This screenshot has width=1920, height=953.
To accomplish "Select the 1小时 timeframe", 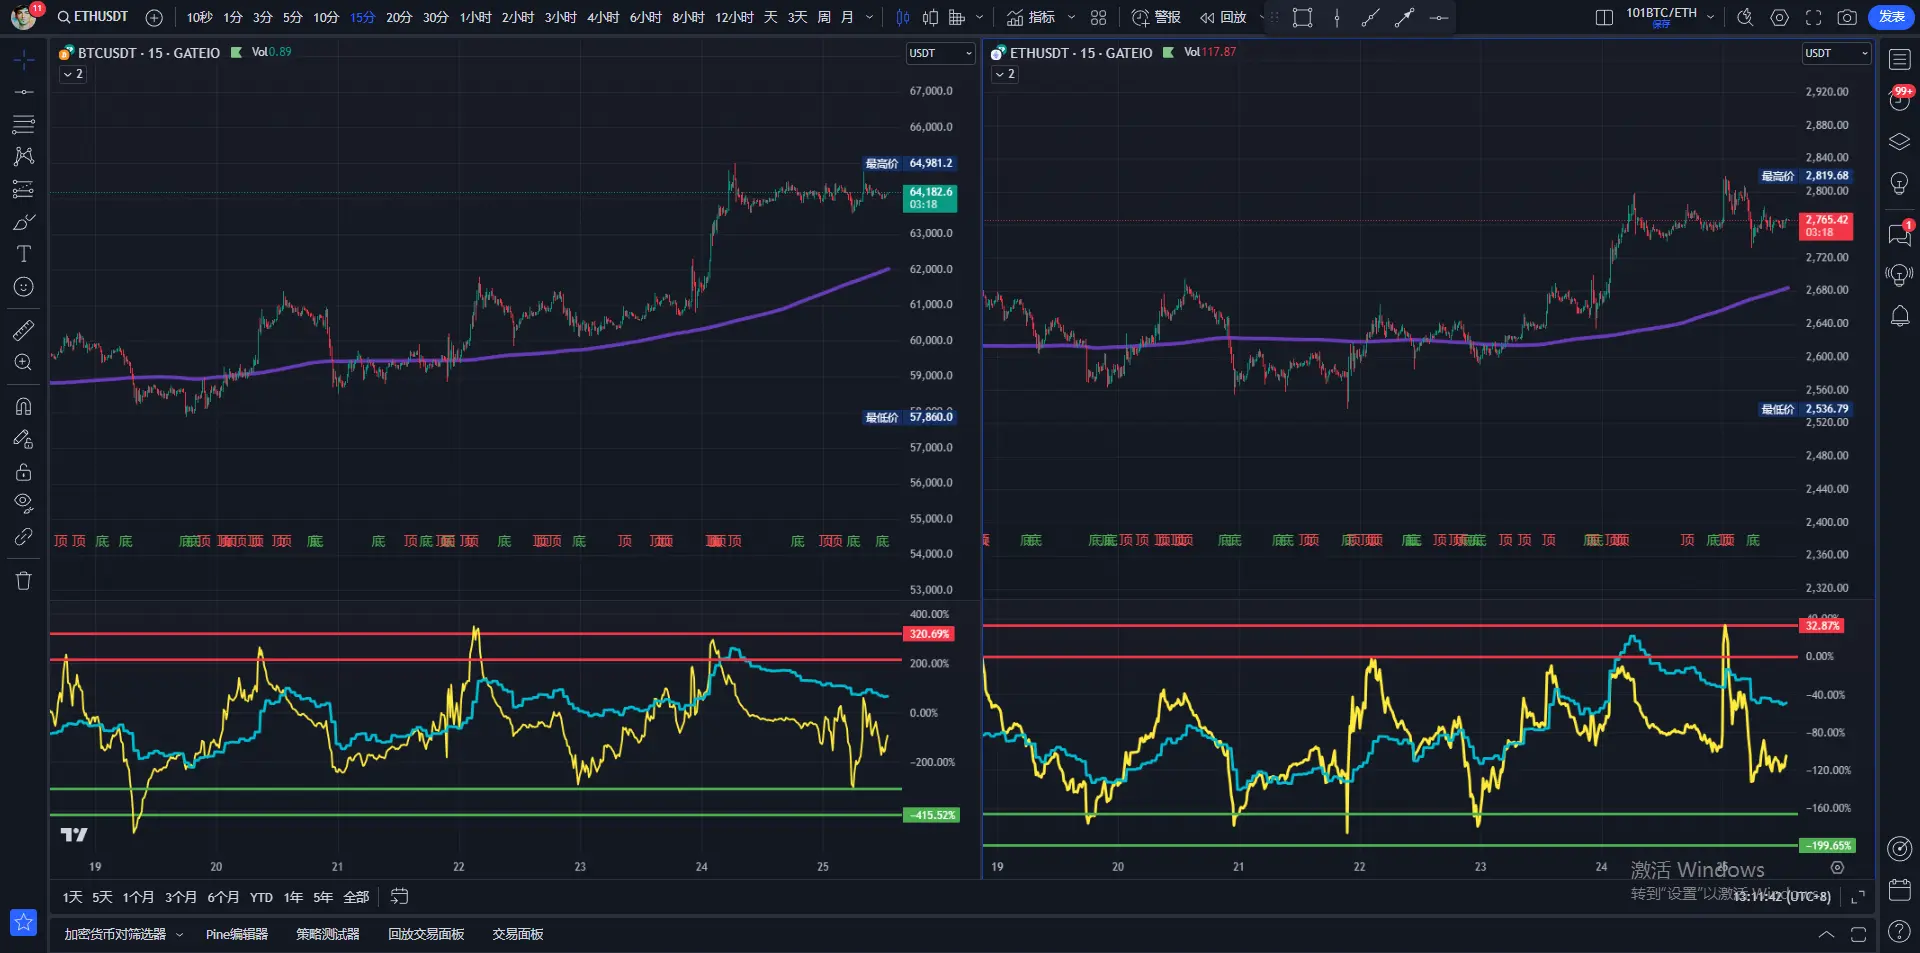I will (x=475, y=17).
